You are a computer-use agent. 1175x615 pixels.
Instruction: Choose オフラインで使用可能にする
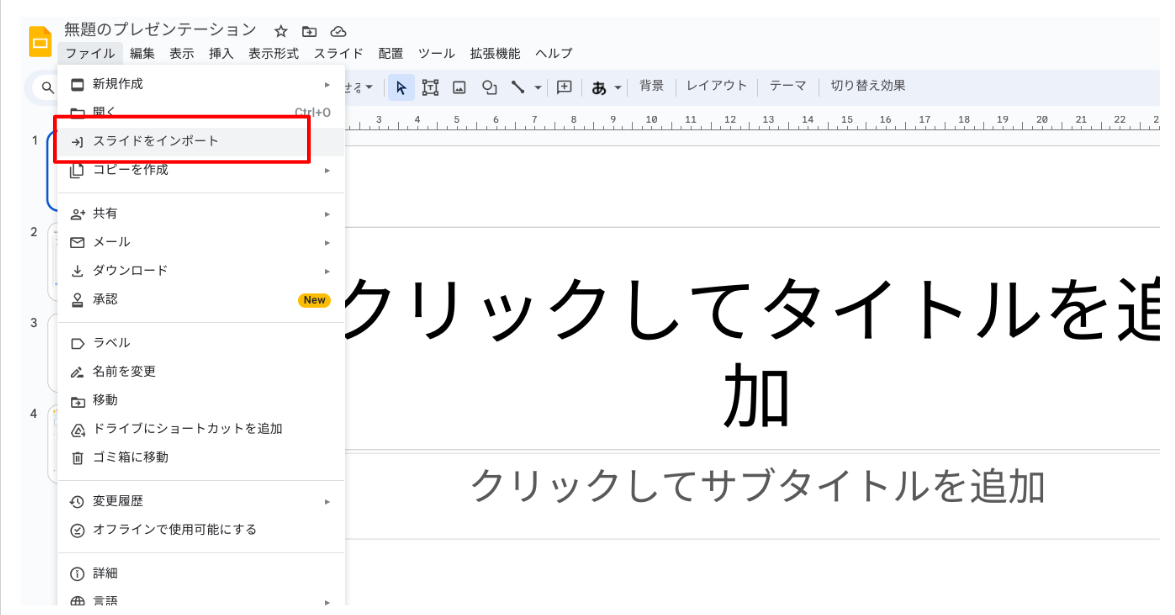click(201, 530)
